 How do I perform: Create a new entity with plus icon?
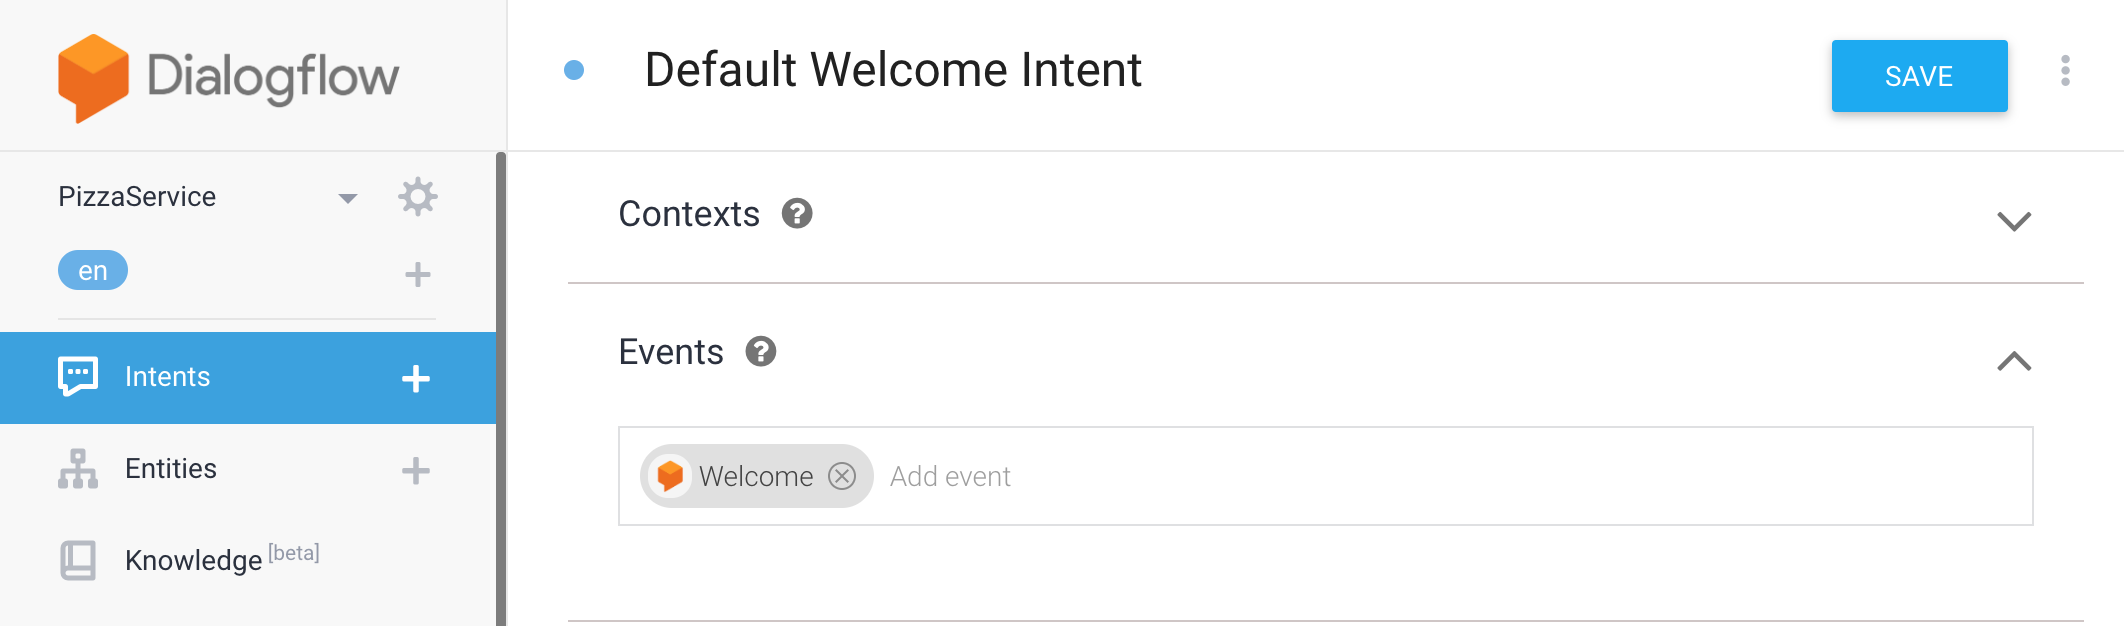point(416,470)
